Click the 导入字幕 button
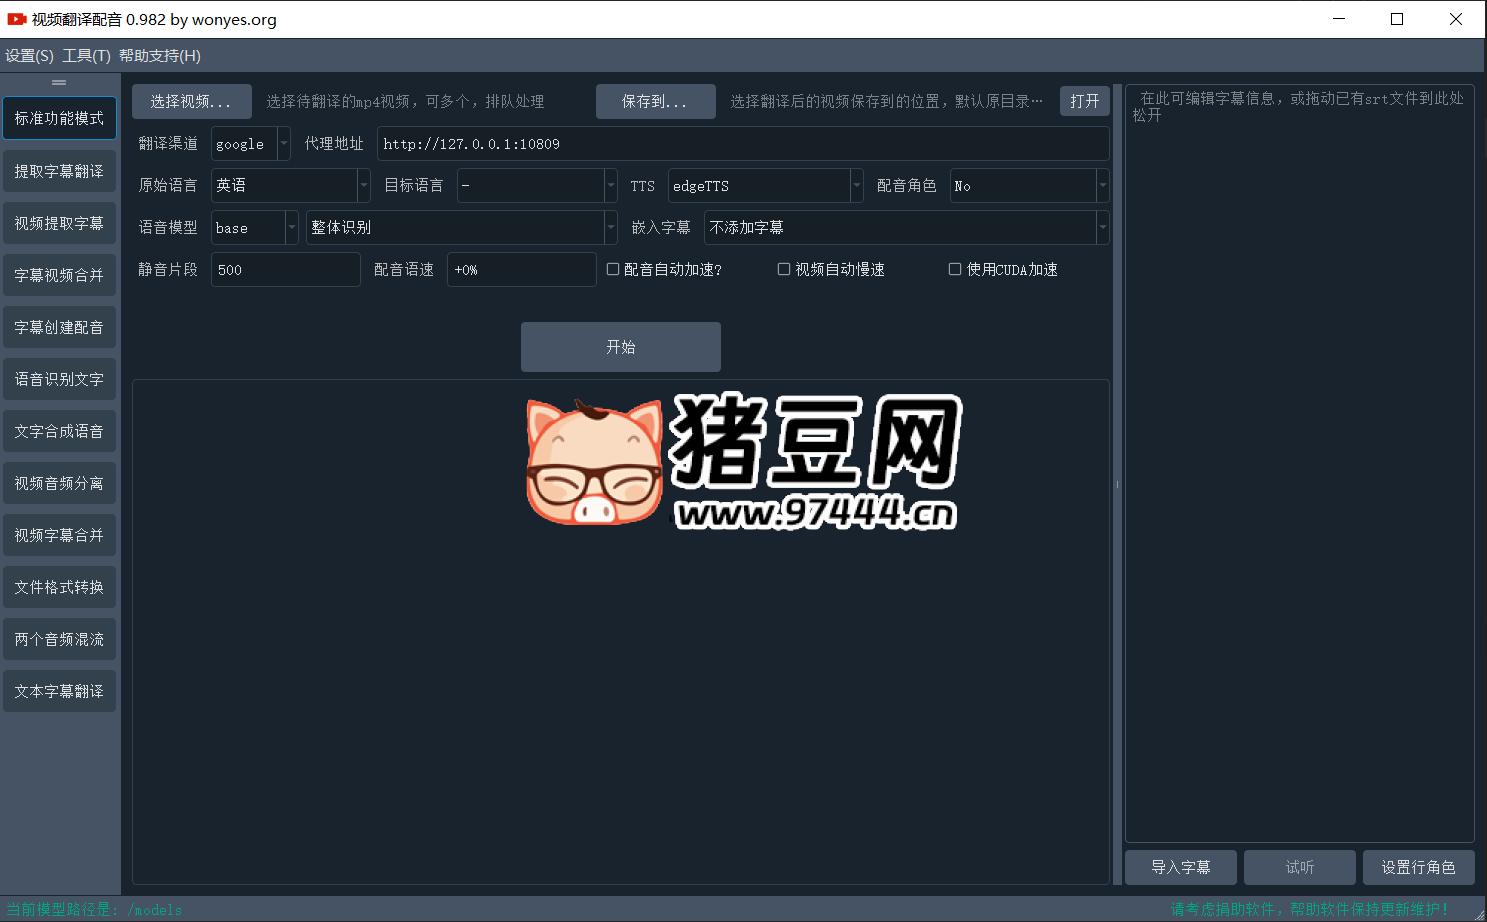This screenshot has width=1487, height=922. click(1180, 867)
